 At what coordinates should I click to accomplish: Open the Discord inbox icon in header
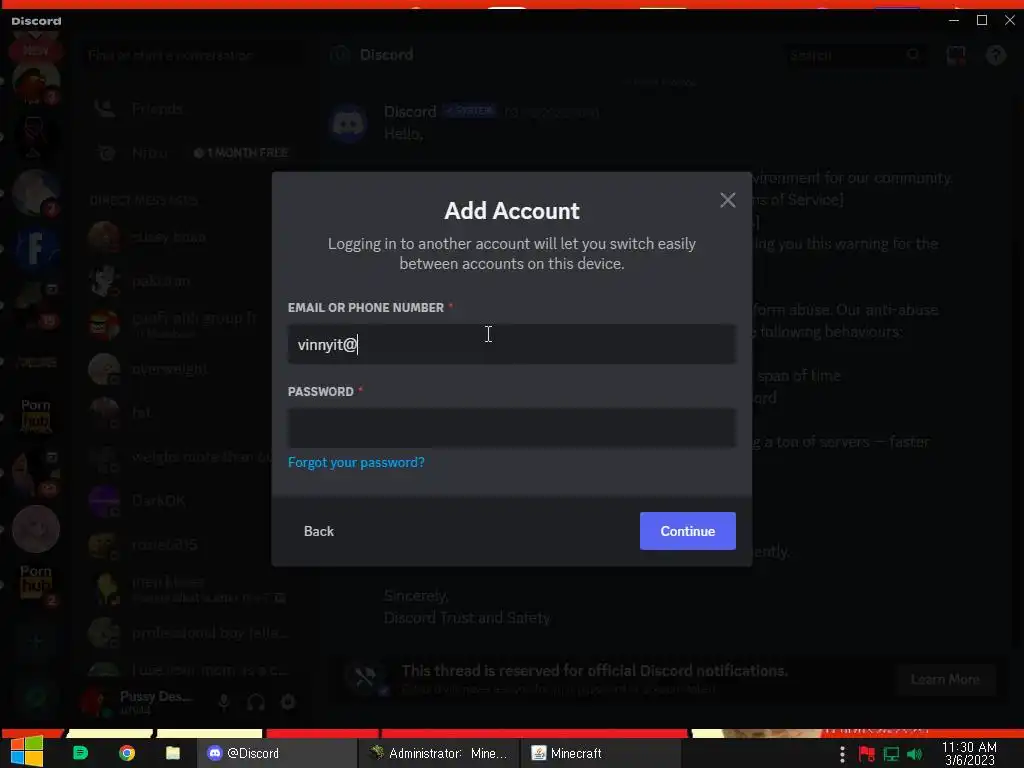(x=956, y=55)
